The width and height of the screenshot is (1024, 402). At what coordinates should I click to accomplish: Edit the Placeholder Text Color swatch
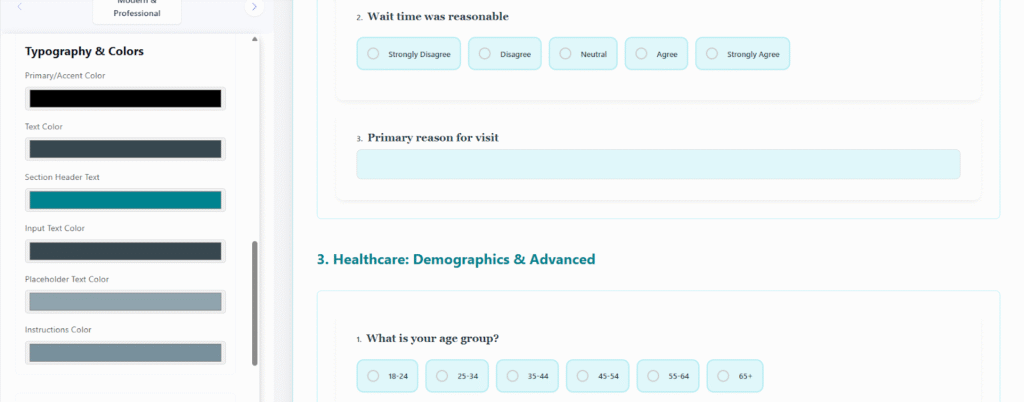coord(125,301)
